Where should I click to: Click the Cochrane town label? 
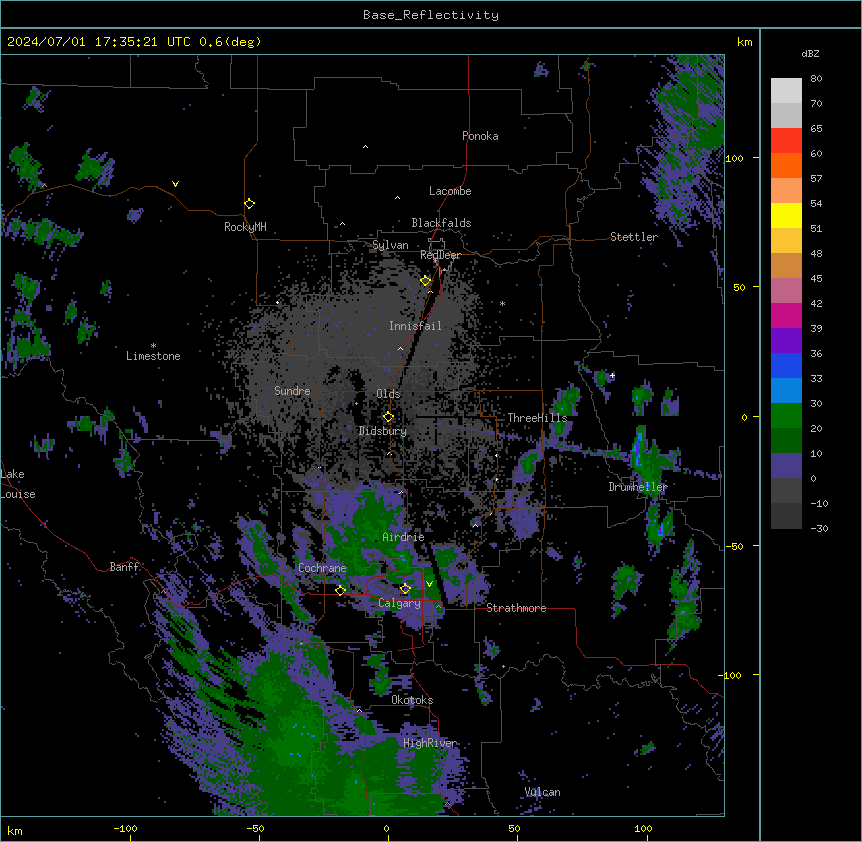point(322,568)
